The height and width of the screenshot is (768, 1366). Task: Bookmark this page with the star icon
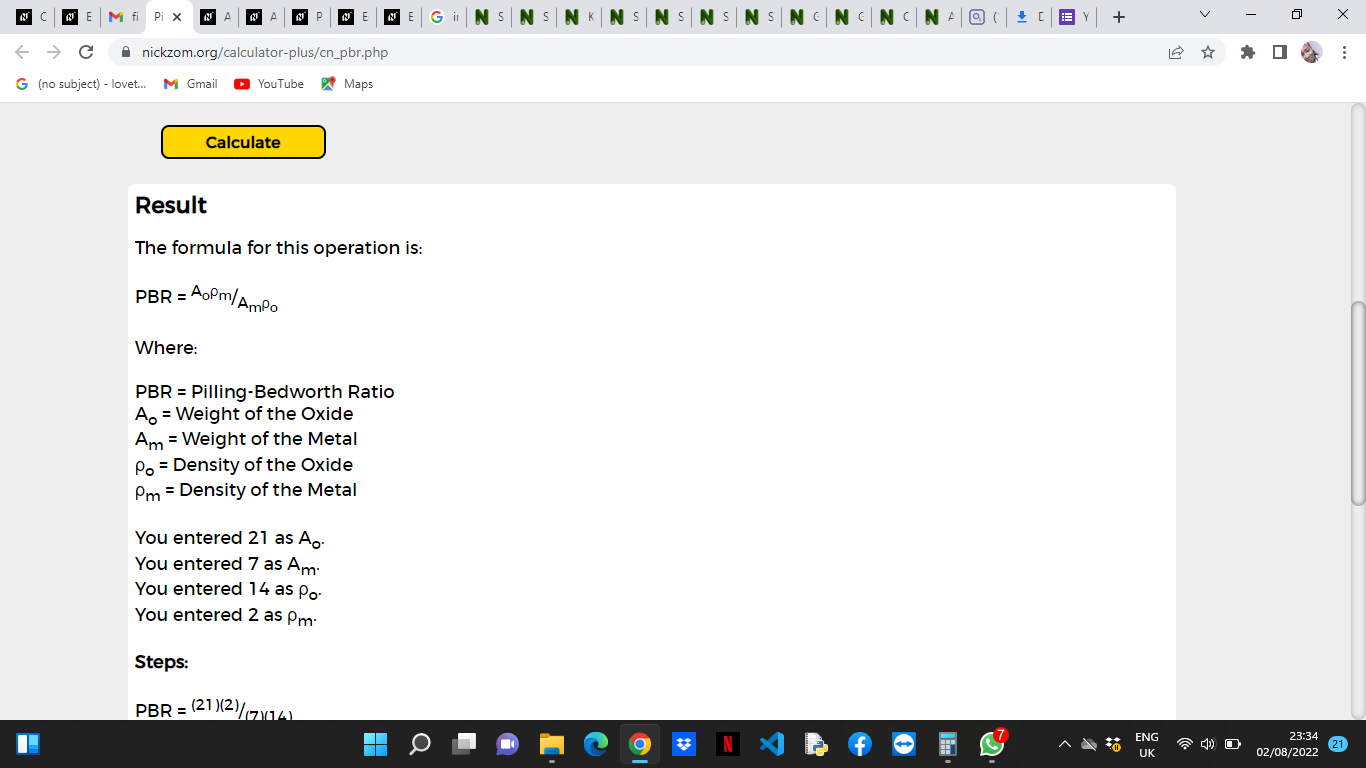click(x=1208, y=52)
